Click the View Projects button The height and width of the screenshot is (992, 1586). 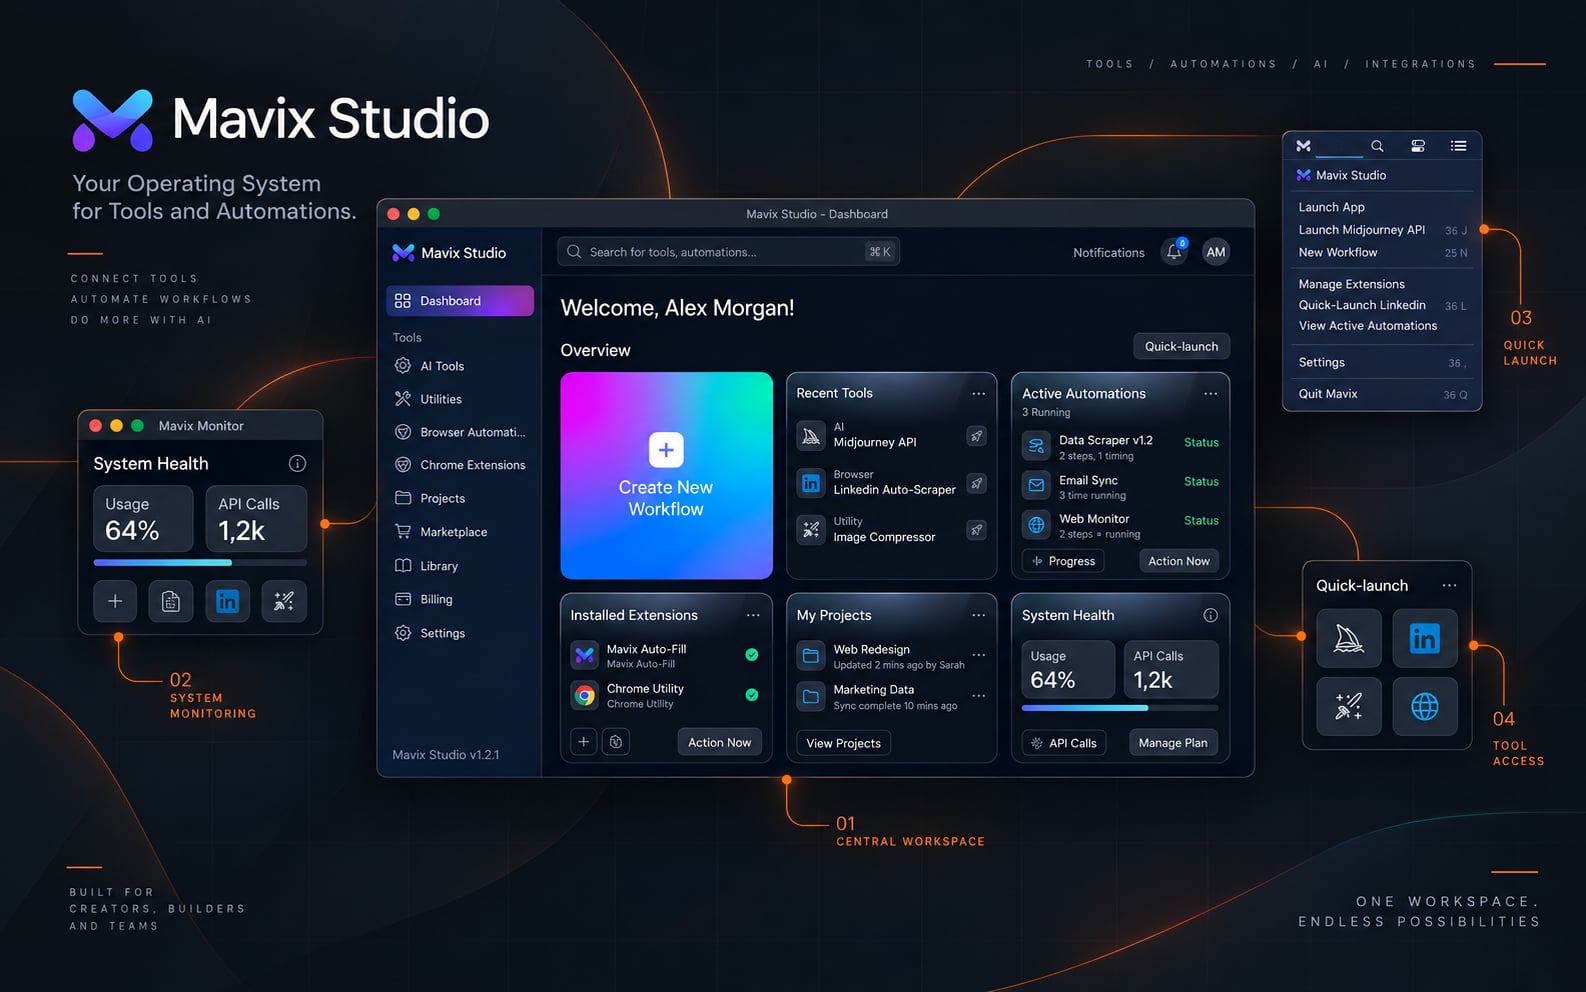[843, 743]
